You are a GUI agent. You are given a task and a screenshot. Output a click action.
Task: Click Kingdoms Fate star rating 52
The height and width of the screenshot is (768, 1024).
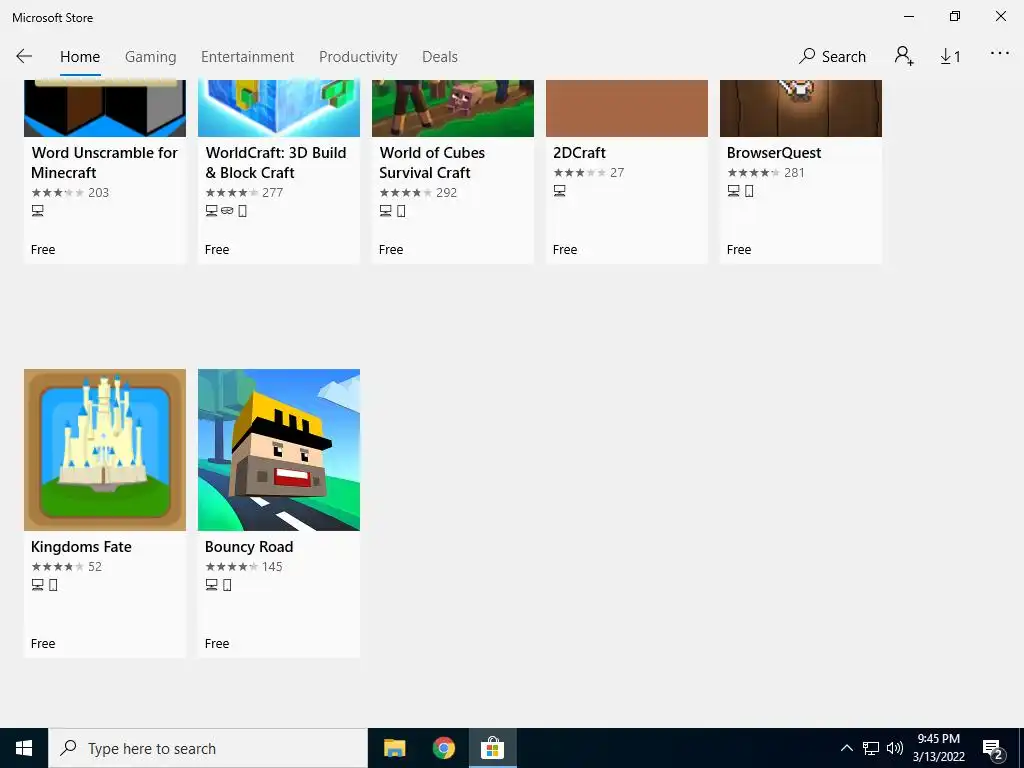point(67,567)
